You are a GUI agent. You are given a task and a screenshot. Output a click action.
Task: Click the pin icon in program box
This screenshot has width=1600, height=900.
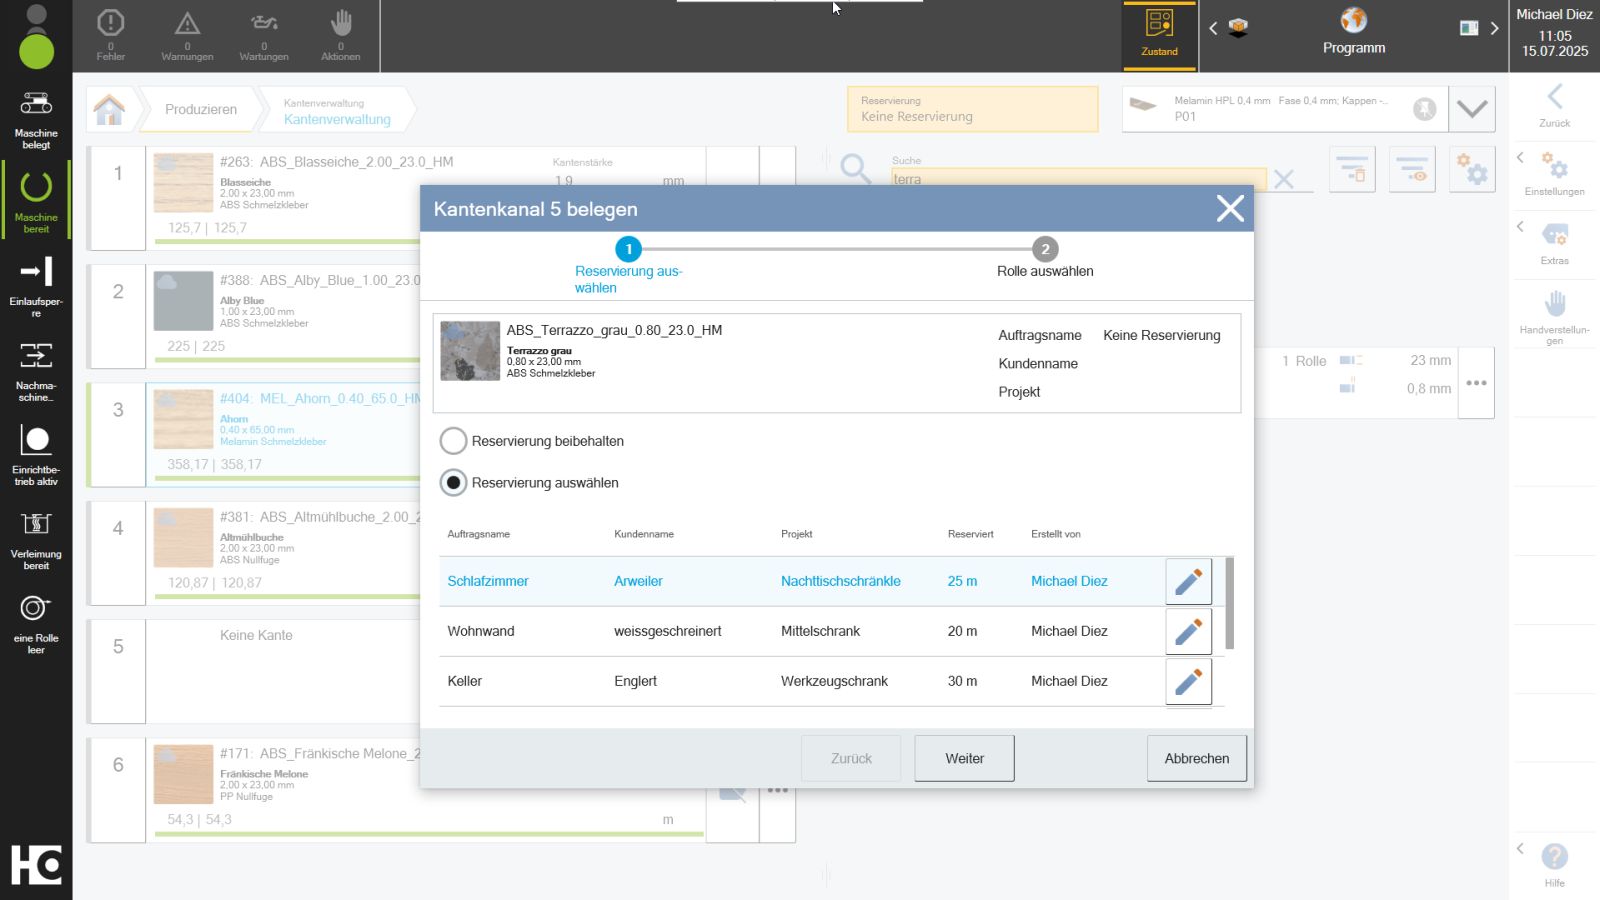pos(1424,109)
